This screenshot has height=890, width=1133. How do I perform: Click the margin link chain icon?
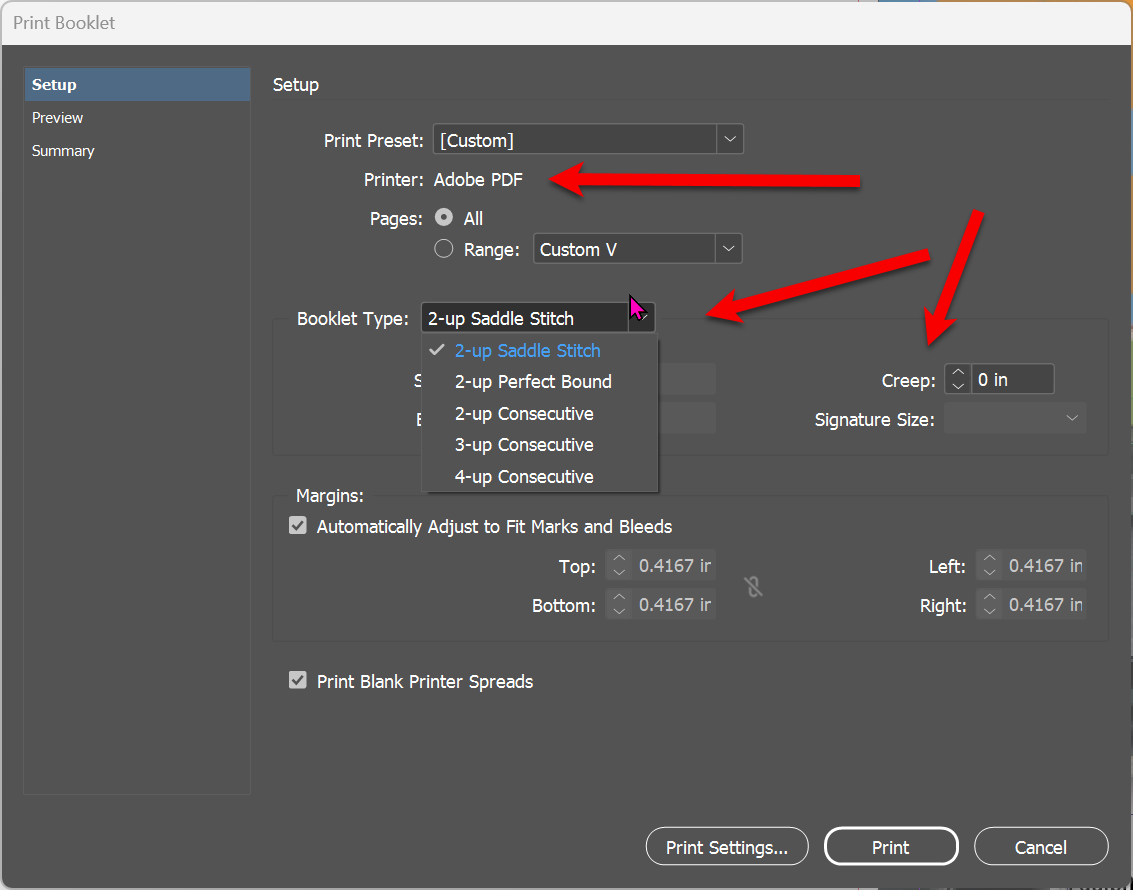pyautogui.click(x=754, y=587)
